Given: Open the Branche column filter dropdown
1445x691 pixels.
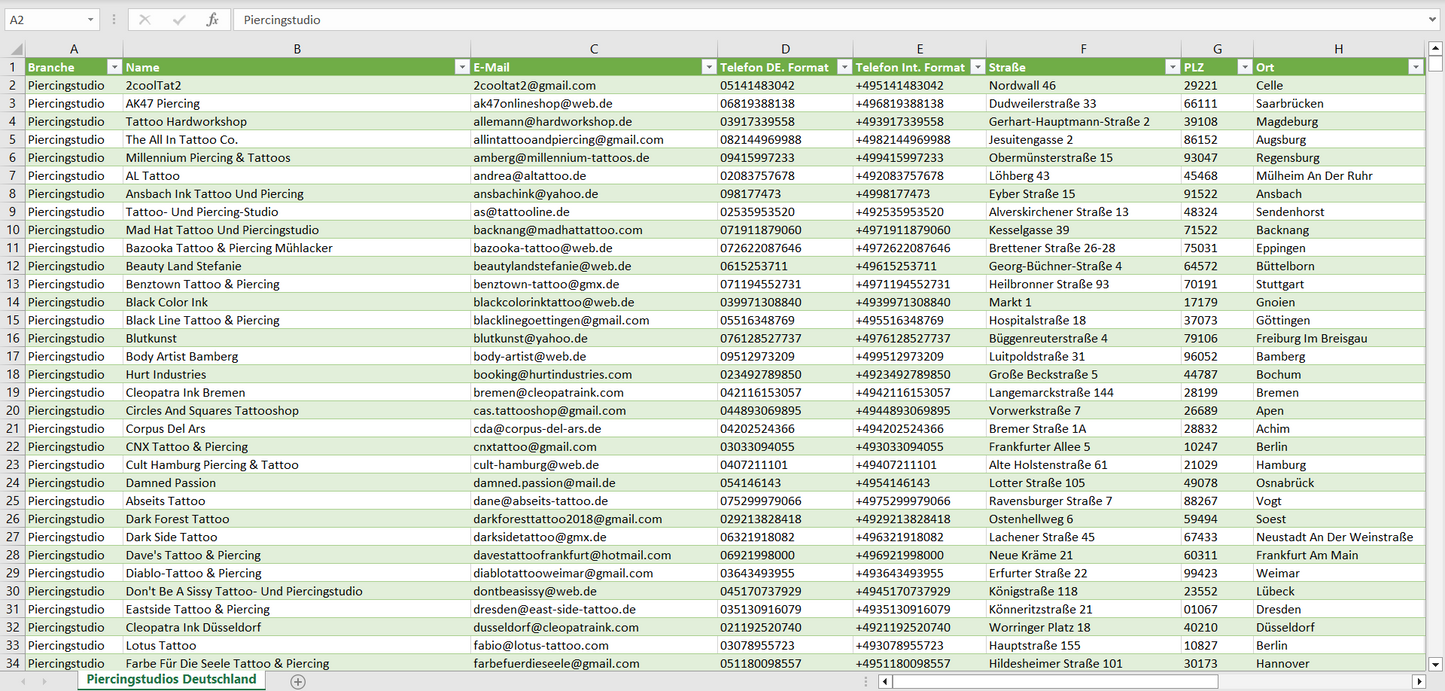Looking at the screenshot, I should point(113,67).
